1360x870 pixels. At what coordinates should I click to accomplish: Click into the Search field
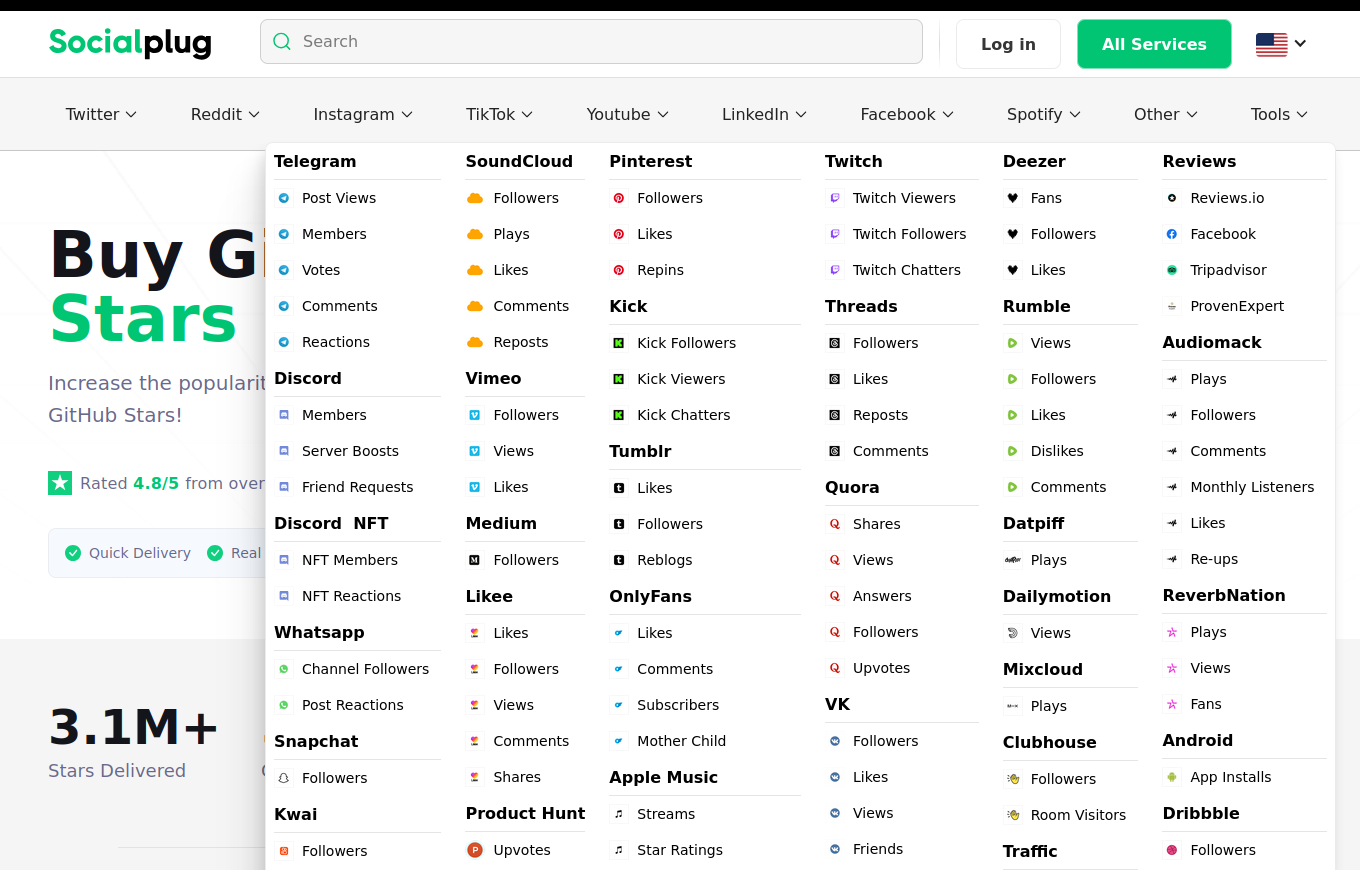(x=591, y=41)
